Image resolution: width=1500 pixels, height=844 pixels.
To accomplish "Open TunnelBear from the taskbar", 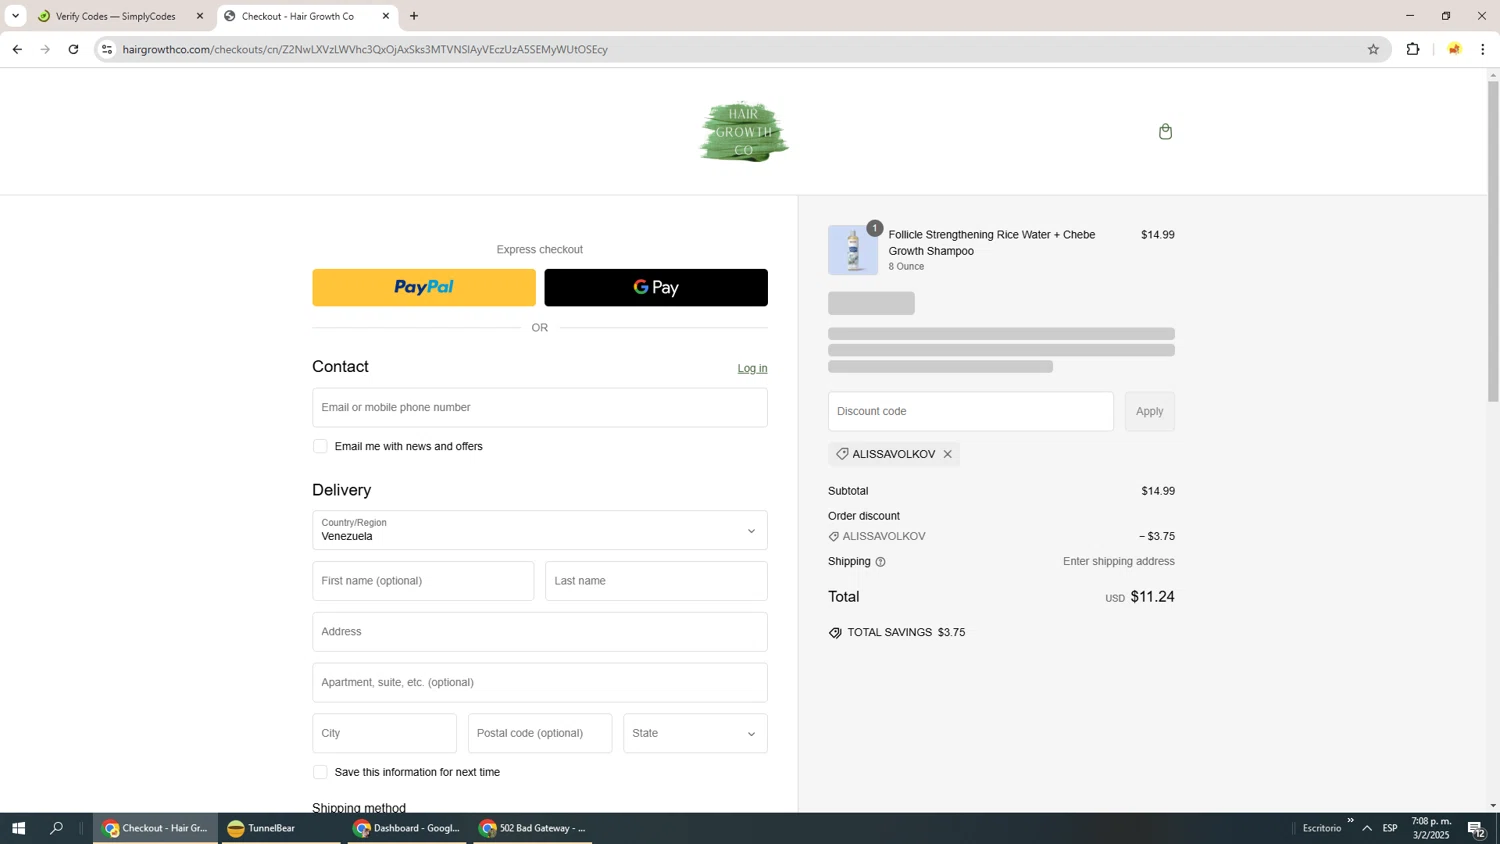I will click(x=282, y=828).
